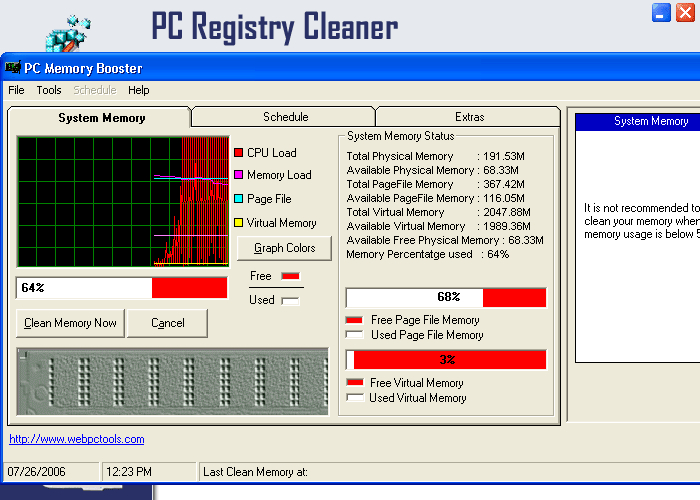
Task: Click the Free Page File Memory red swatch
Action: 354,320
